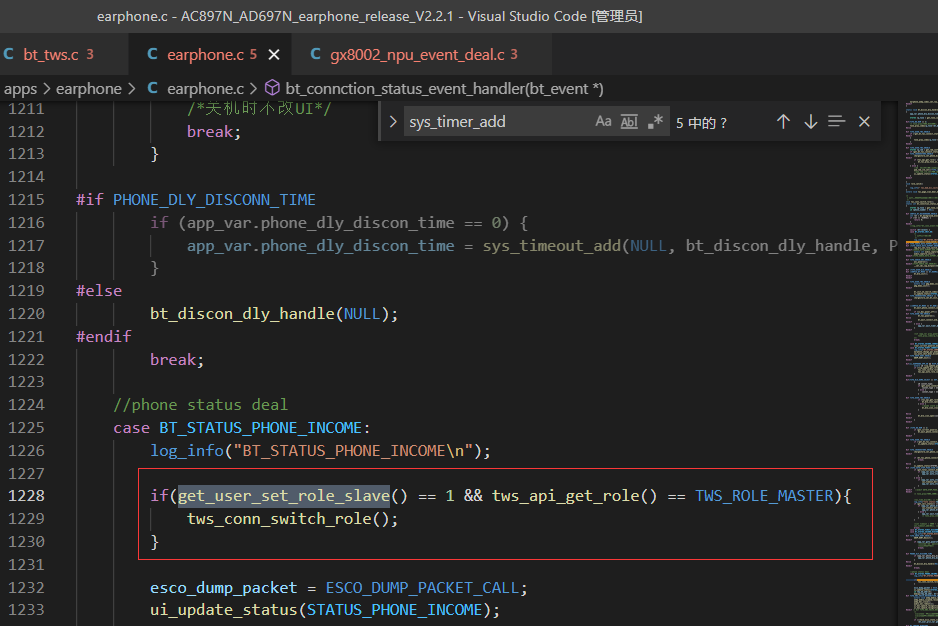Enable regular expression search
This screenshot has width=938, height=626.
click(x=655, y=121)
